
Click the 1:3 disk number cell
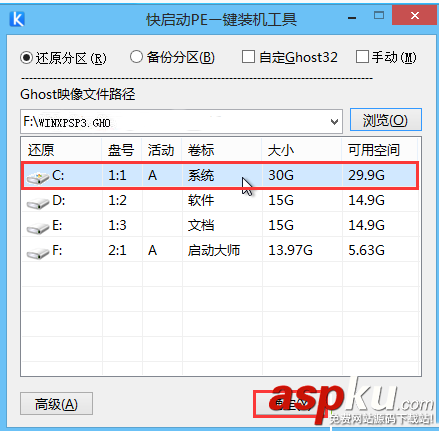117,226
